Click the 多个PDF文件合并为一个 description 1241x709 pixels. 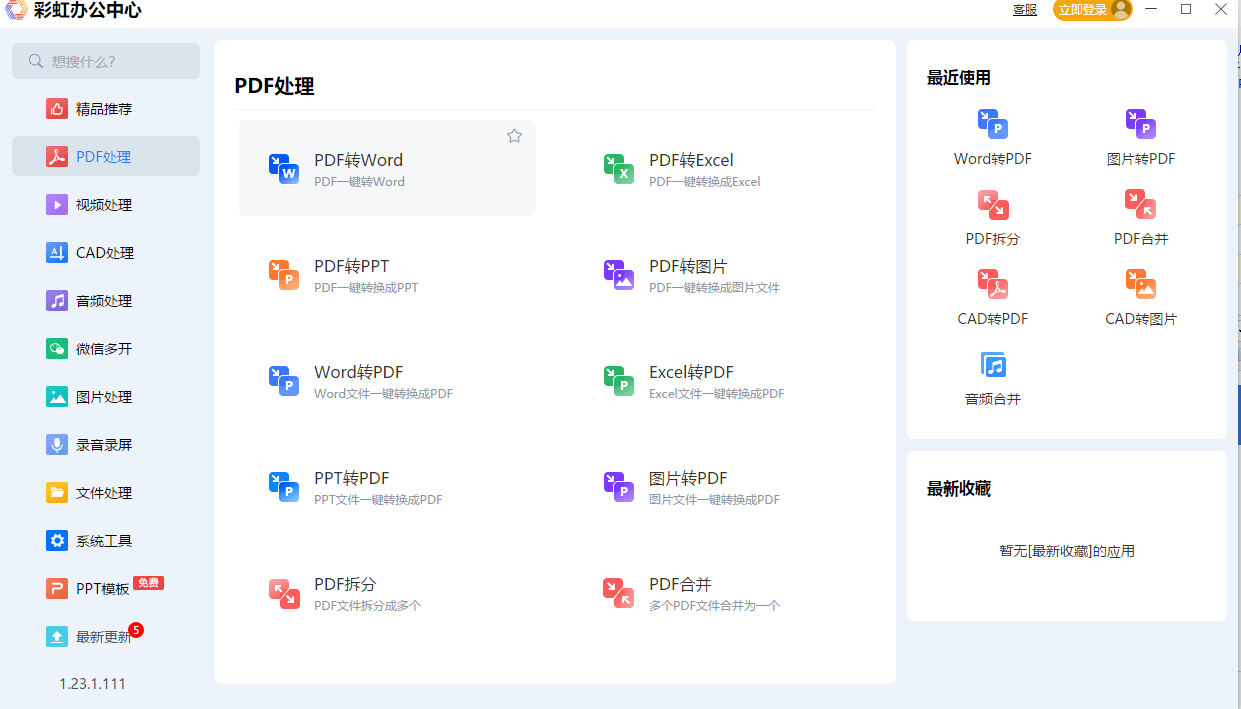tap(715, 606)
